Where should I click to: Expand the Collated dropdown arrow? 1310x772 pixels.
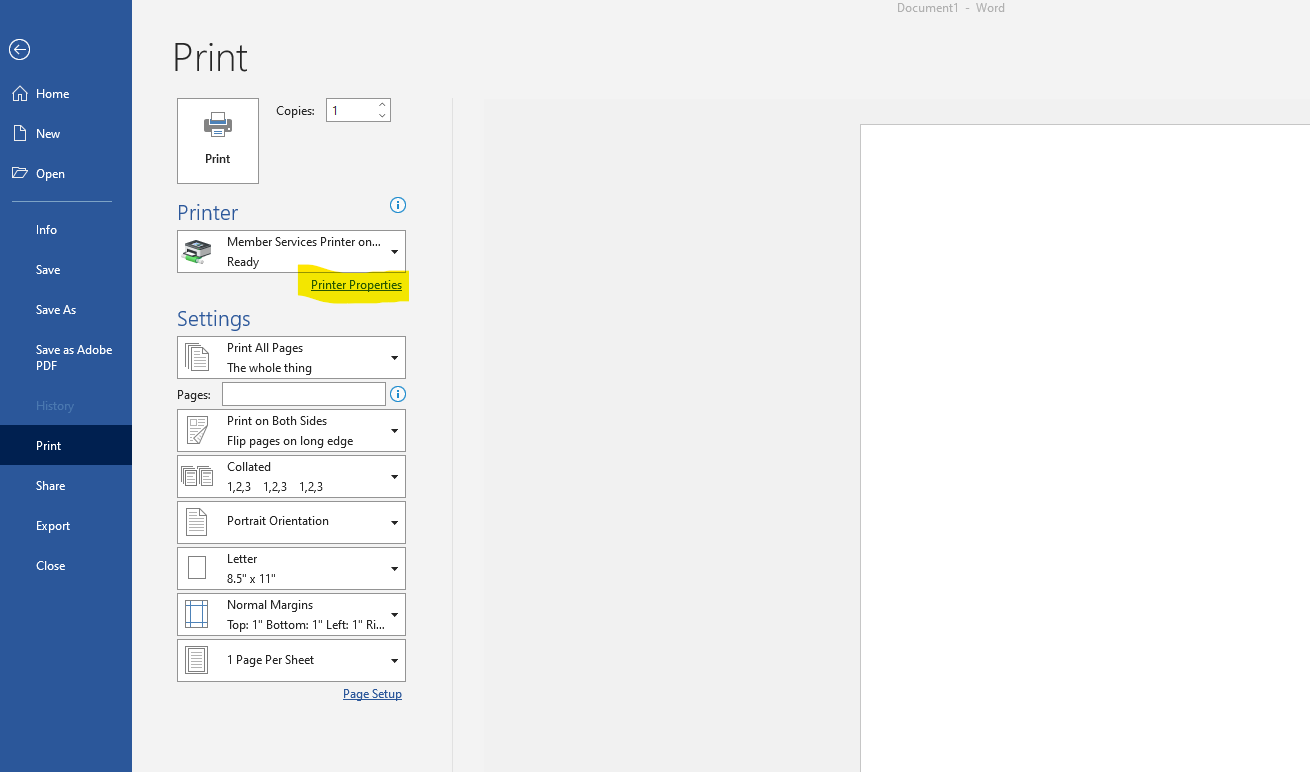(394, 477)
